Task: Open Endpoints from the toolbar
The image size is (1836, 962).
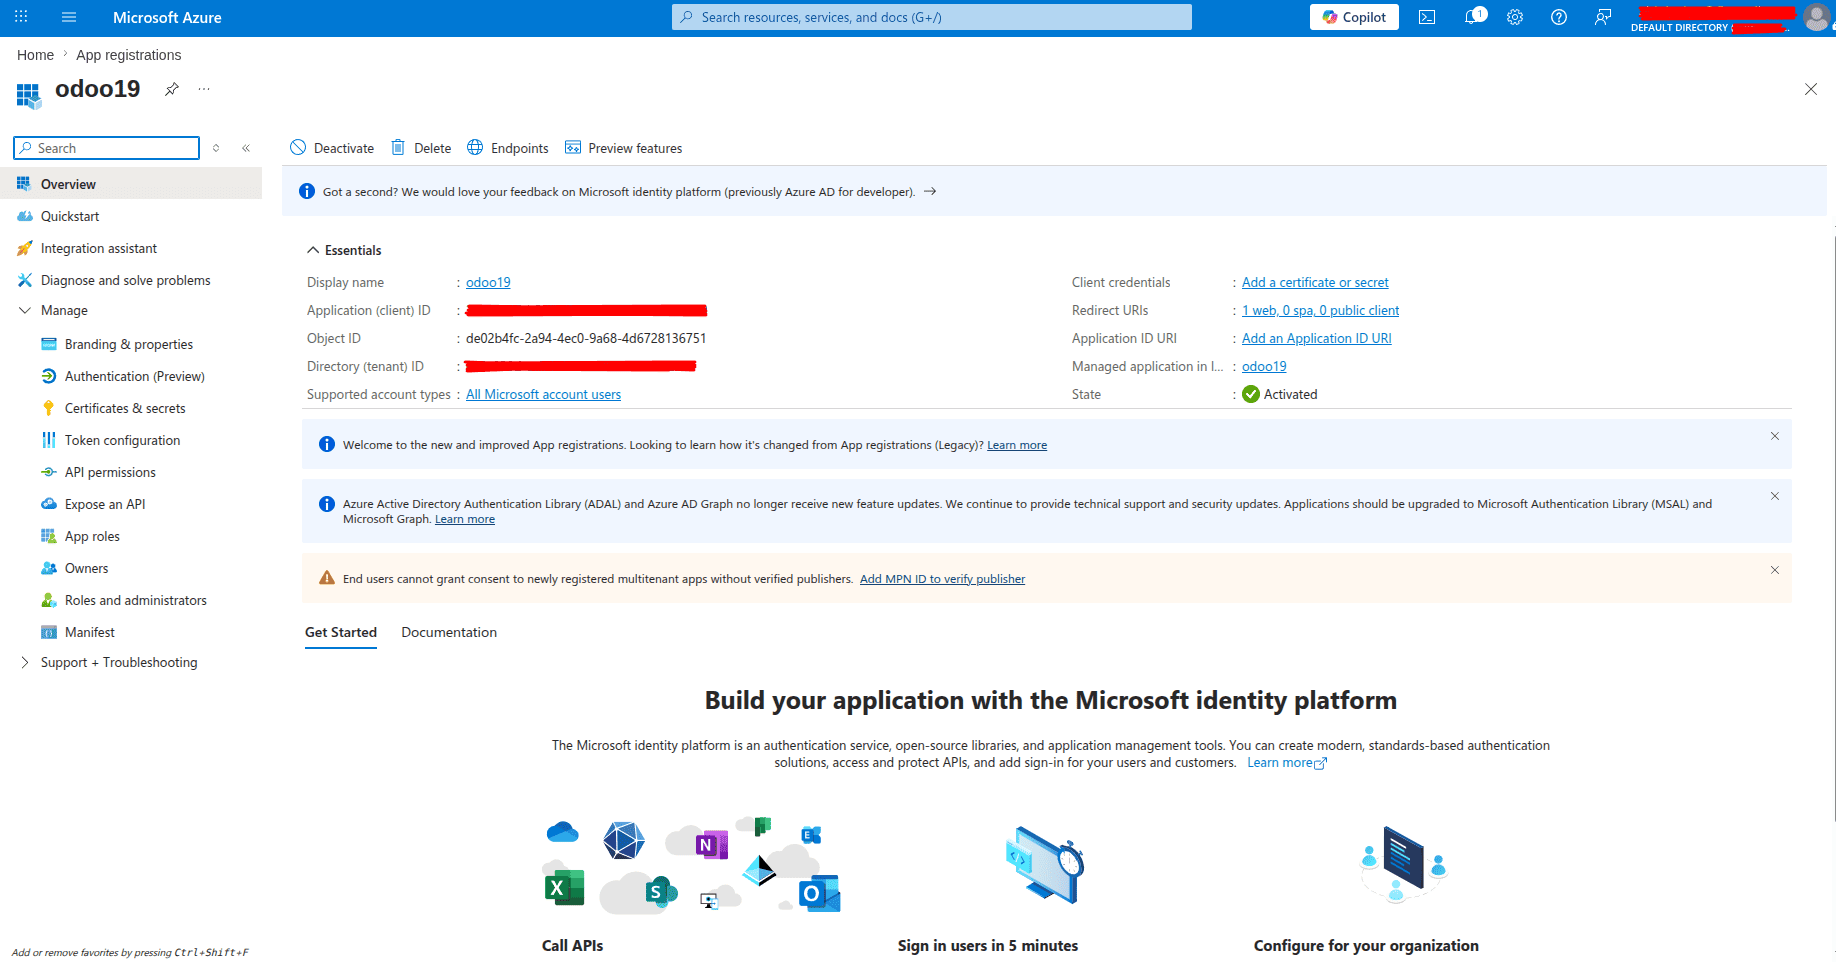Action: (x=508, y=148)
